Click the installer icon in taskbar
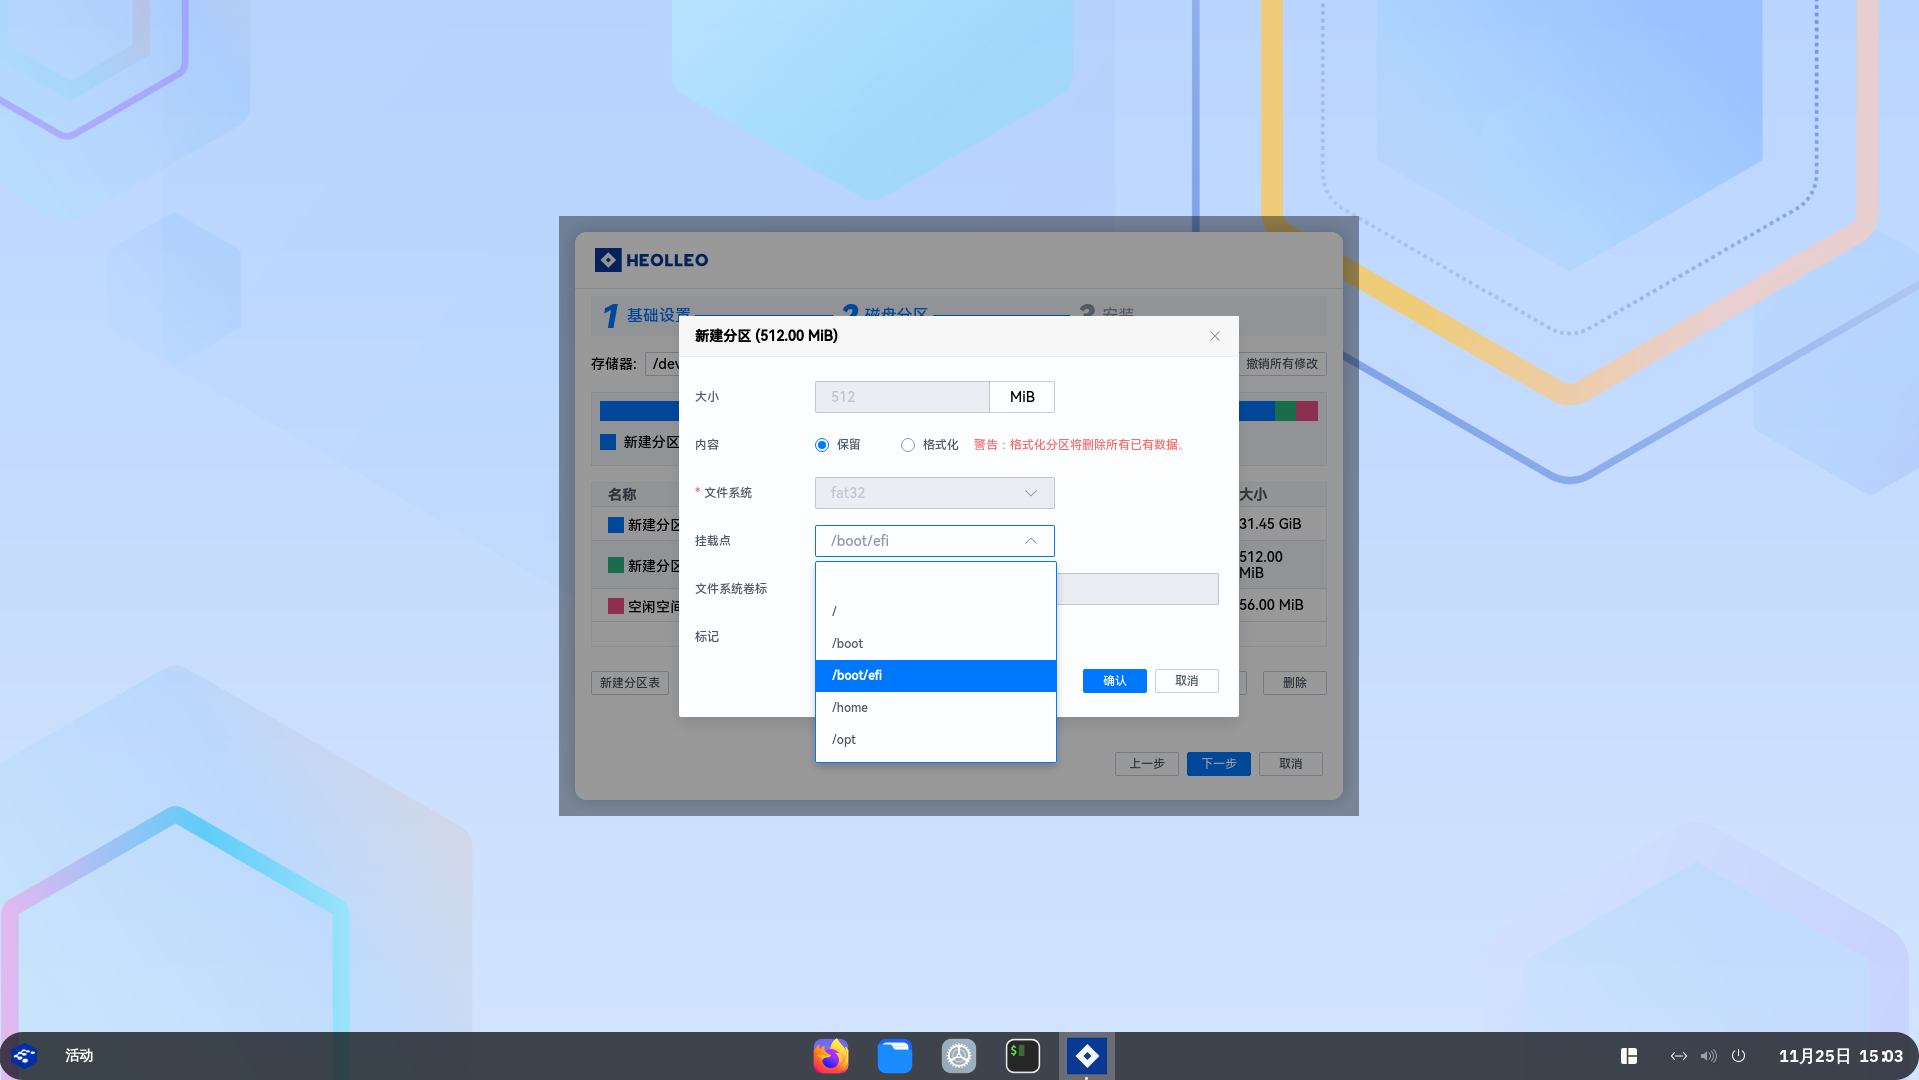 1086,1056
